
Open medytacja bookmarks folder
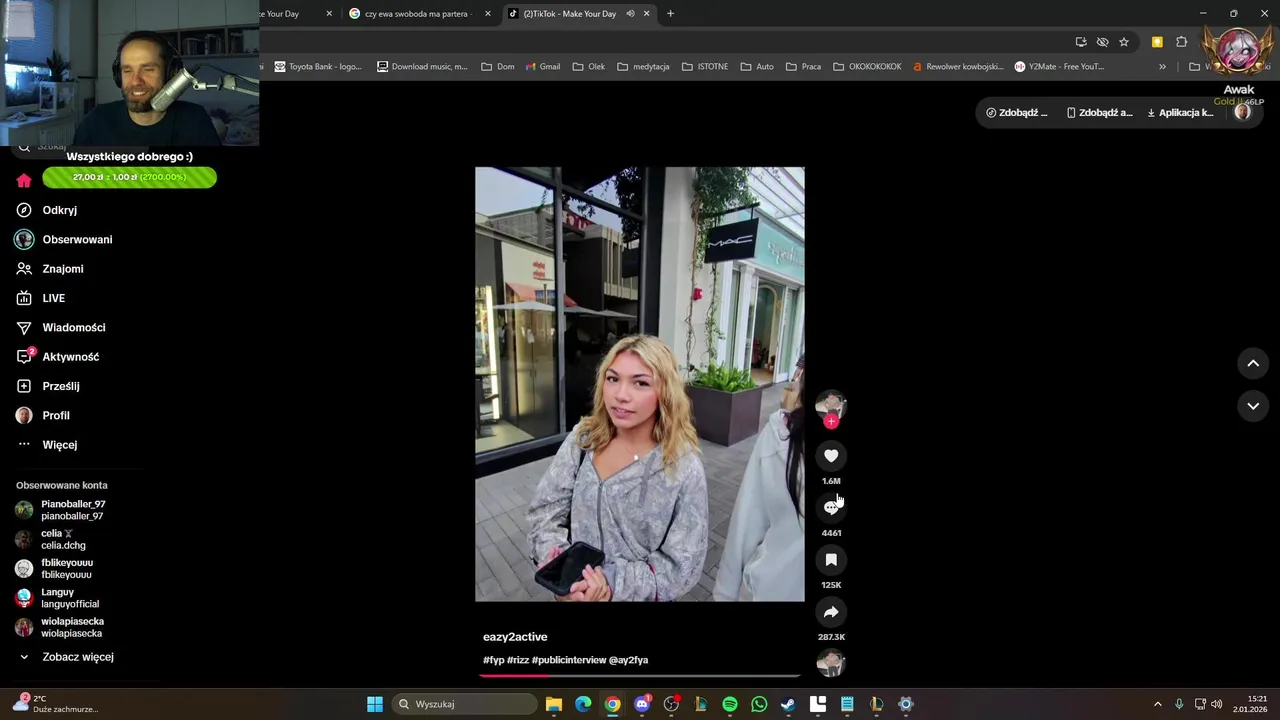[x=643, y=67]
